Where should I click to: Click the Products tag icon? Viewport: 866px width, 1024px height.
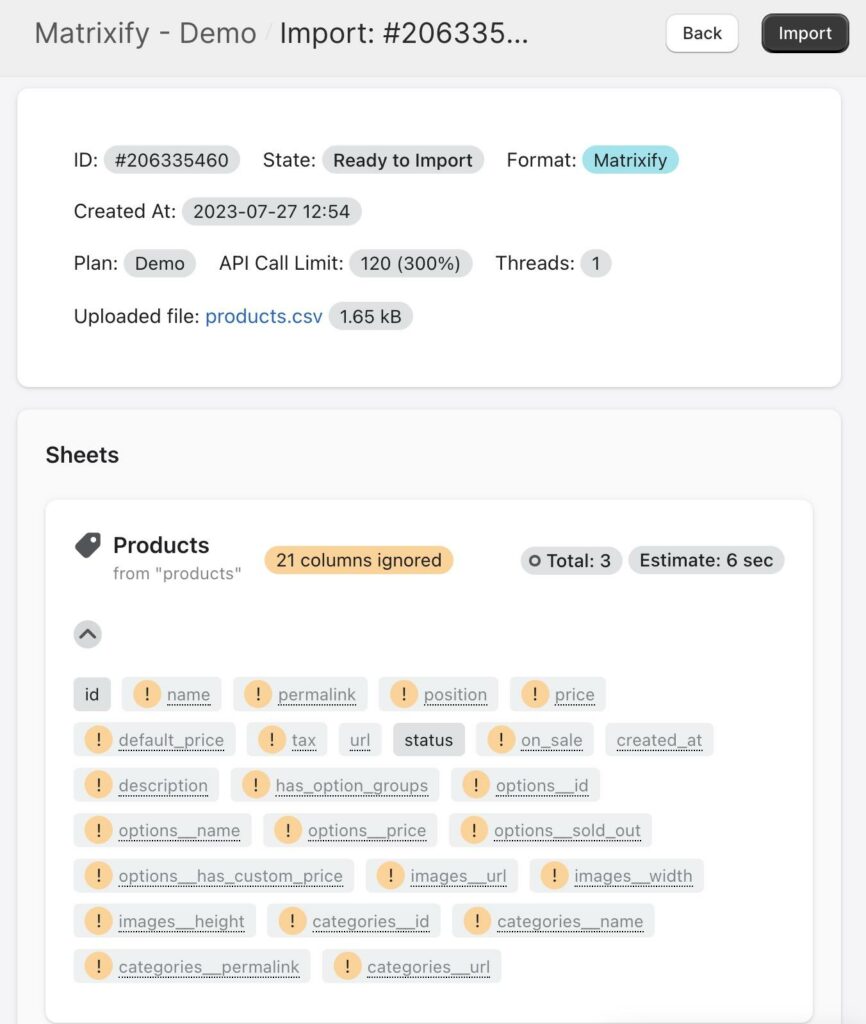click(88, 546)
